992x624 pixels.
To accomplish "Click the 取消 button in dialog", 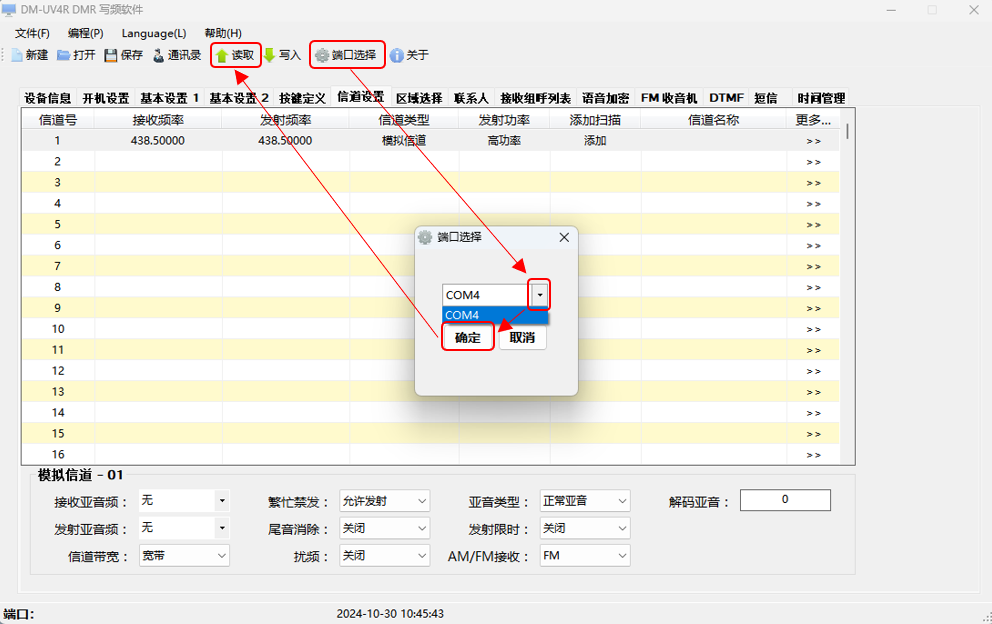I will pos(522,338).
